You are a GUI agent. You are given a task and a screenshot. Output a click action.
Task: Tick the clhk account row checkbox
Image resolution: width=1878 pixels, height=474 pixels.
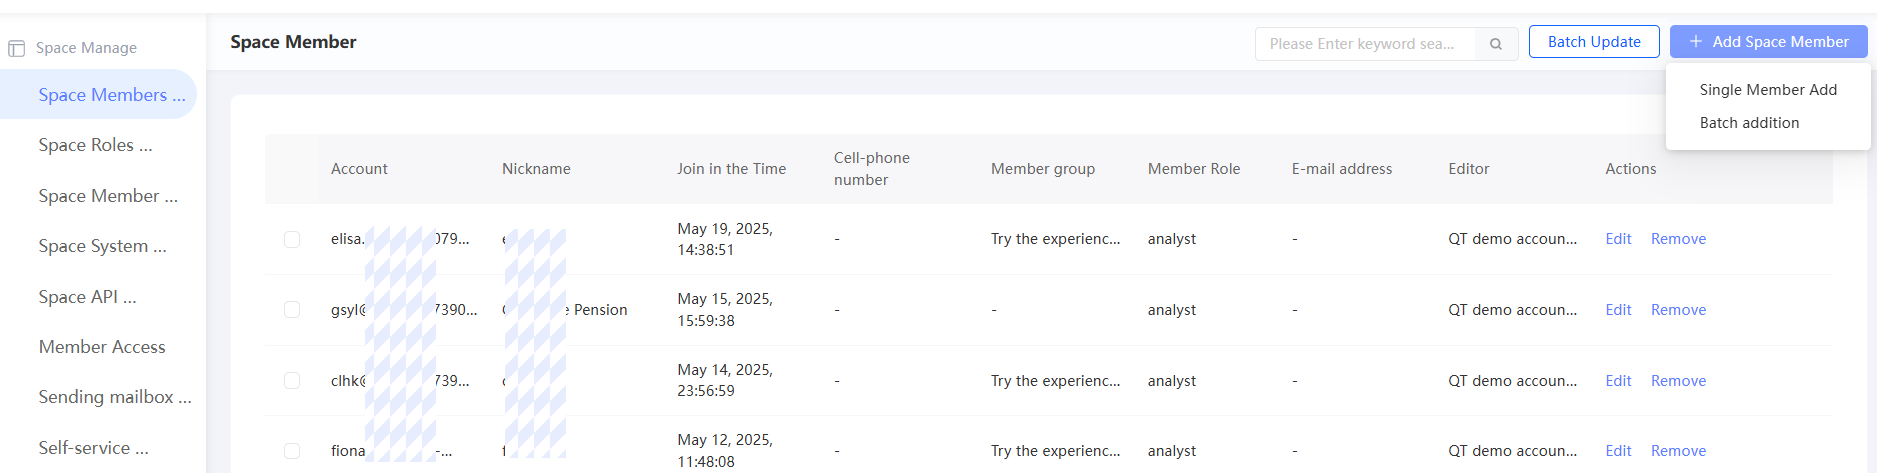pyautogui.click(x=292, y=381)
